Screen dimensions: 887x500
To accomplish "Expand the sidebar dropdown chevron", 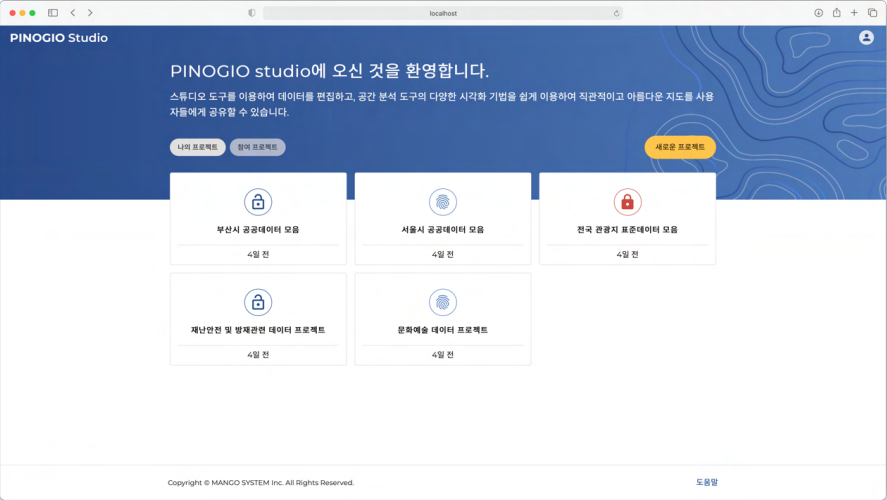I will point(62,13).
